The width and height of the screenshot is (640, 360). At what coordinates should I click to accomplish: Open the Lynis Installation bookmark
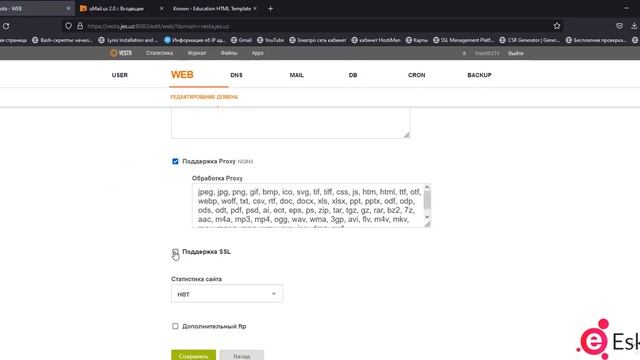click(129, 40)
